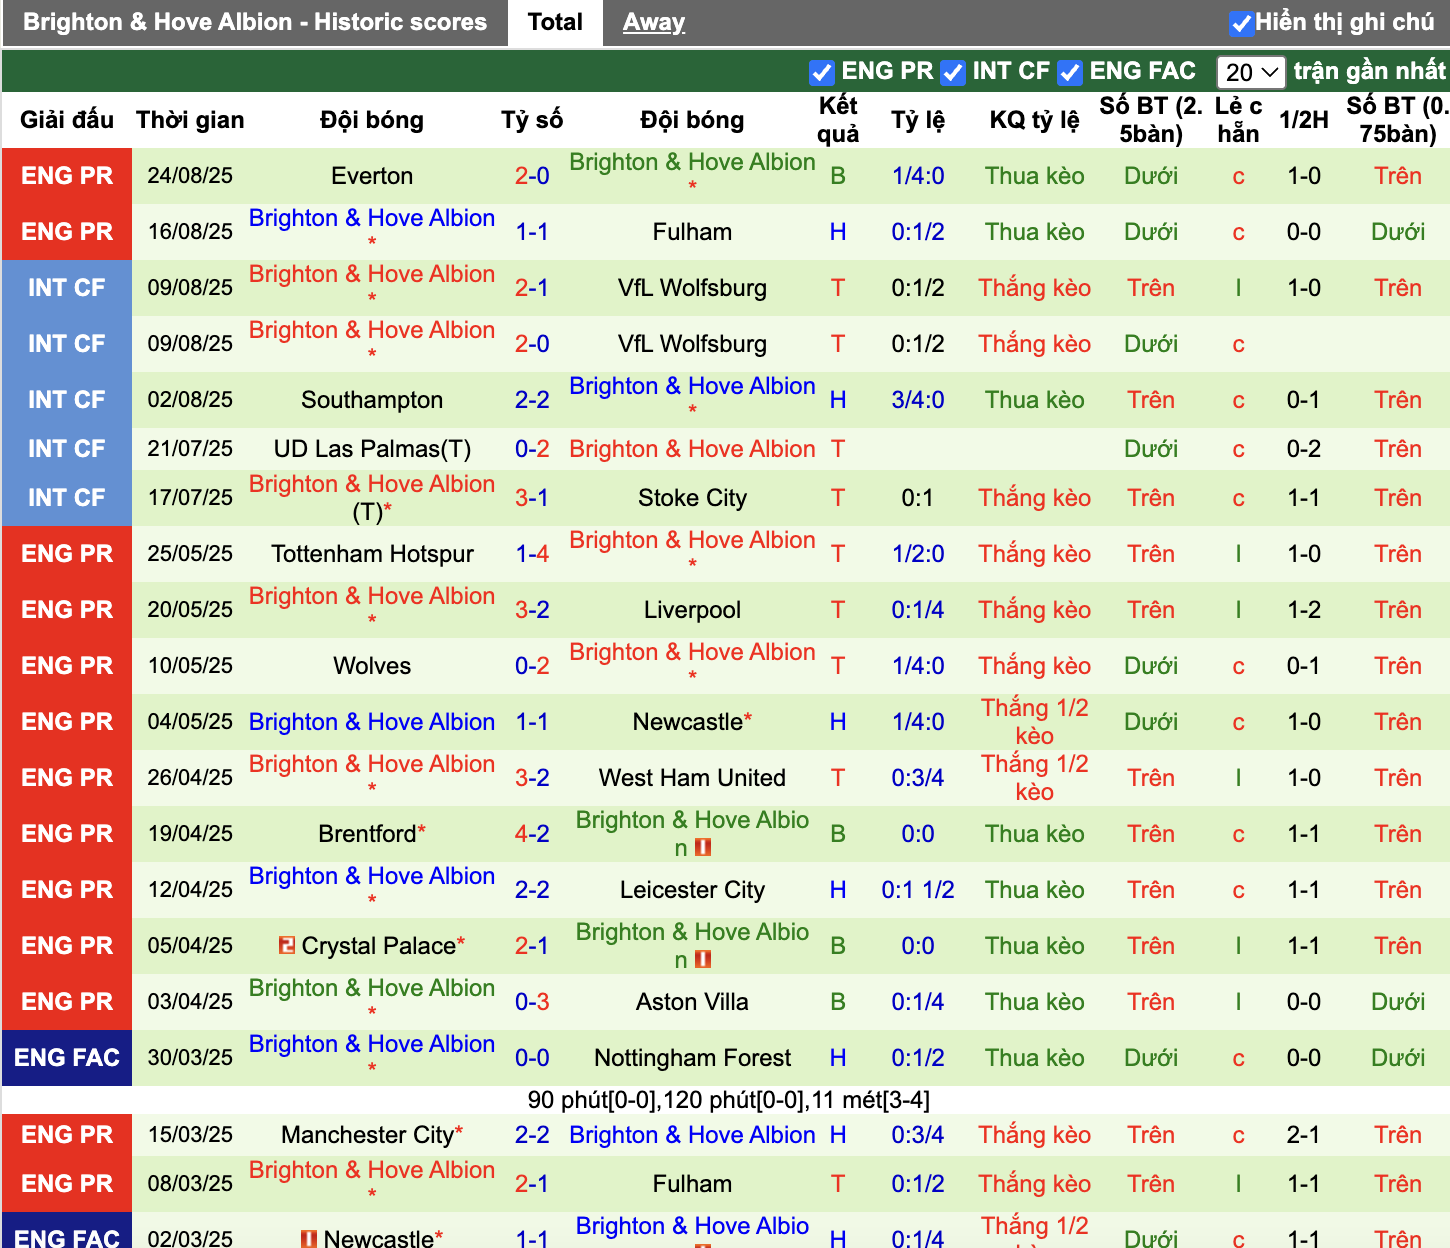1450x1248 pixels.
Task: Uncheck the ENG PR league filter
Action: pyautogui.click(x=822, y=72)
